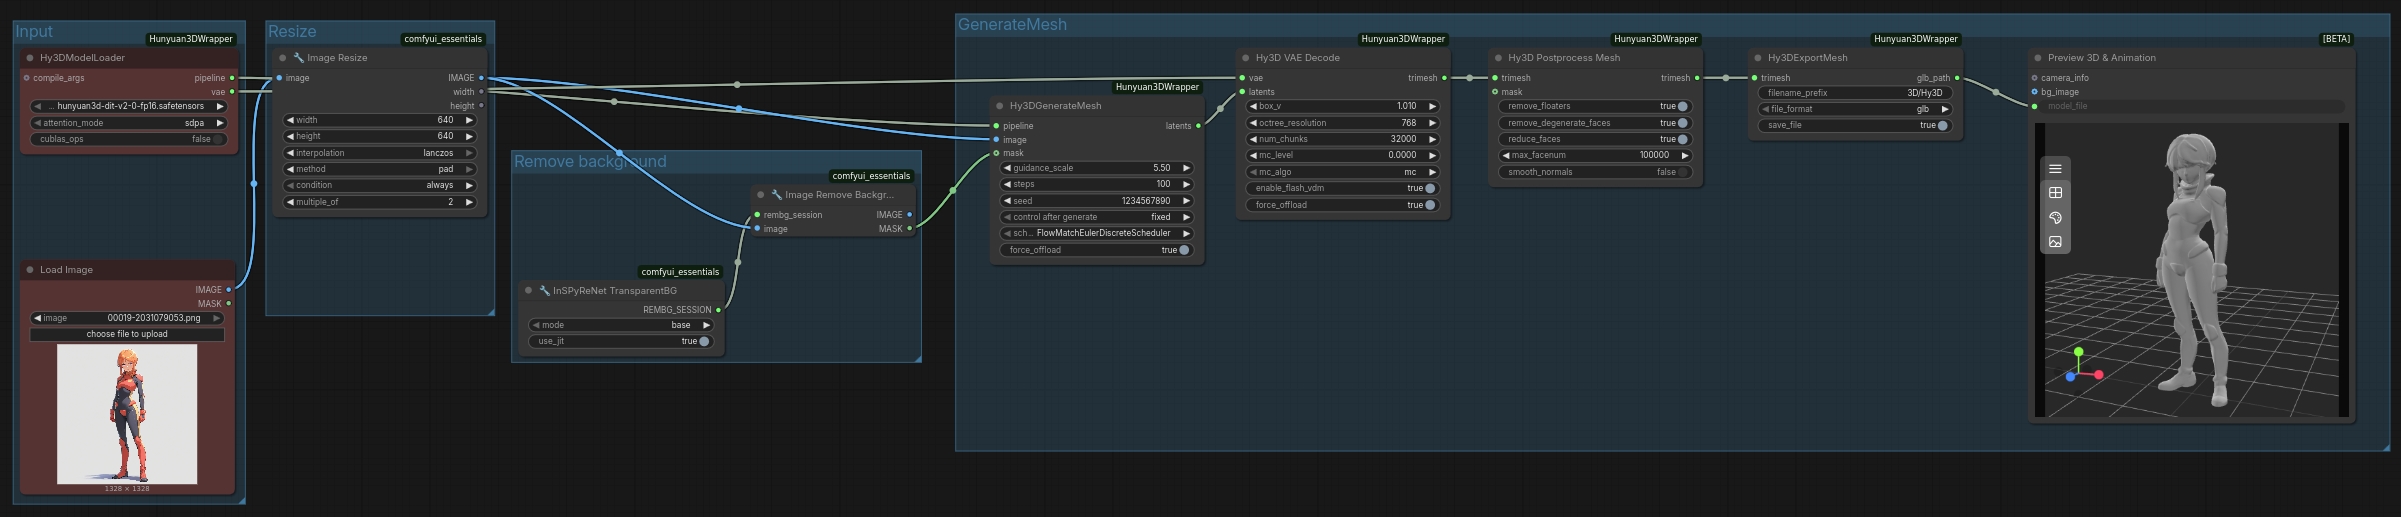Toggle smooth_normals in Postprocess Mesh
This screenshot has height=517, width=2401.
(1683, 172)
